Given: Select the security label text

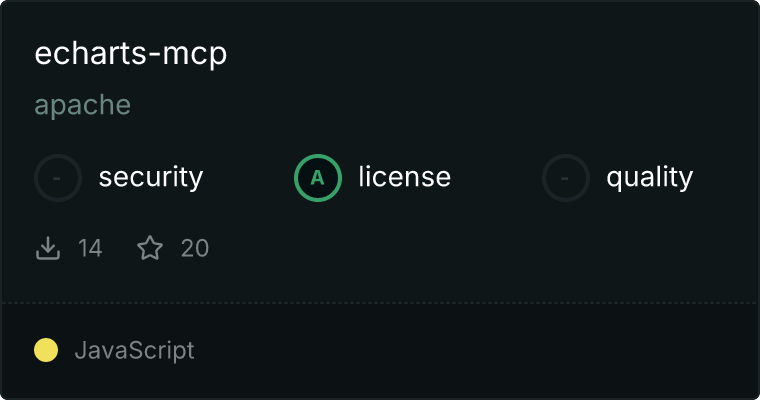Looking at the screenshot, I should [151, 177].
